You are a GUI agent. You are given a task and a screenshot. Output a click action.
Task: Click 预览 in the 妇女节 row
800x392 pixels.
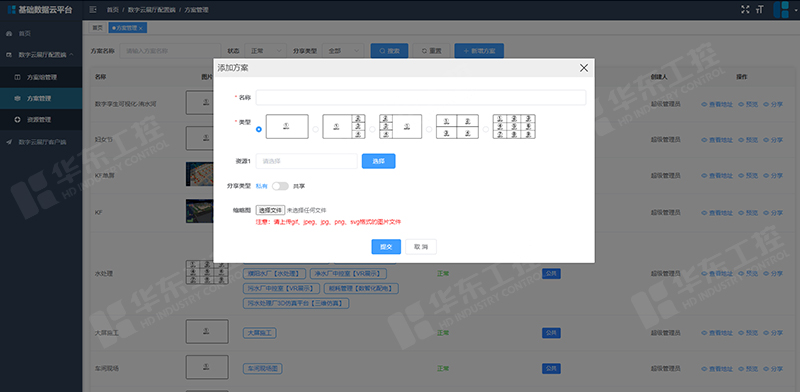tap(748, 140)
